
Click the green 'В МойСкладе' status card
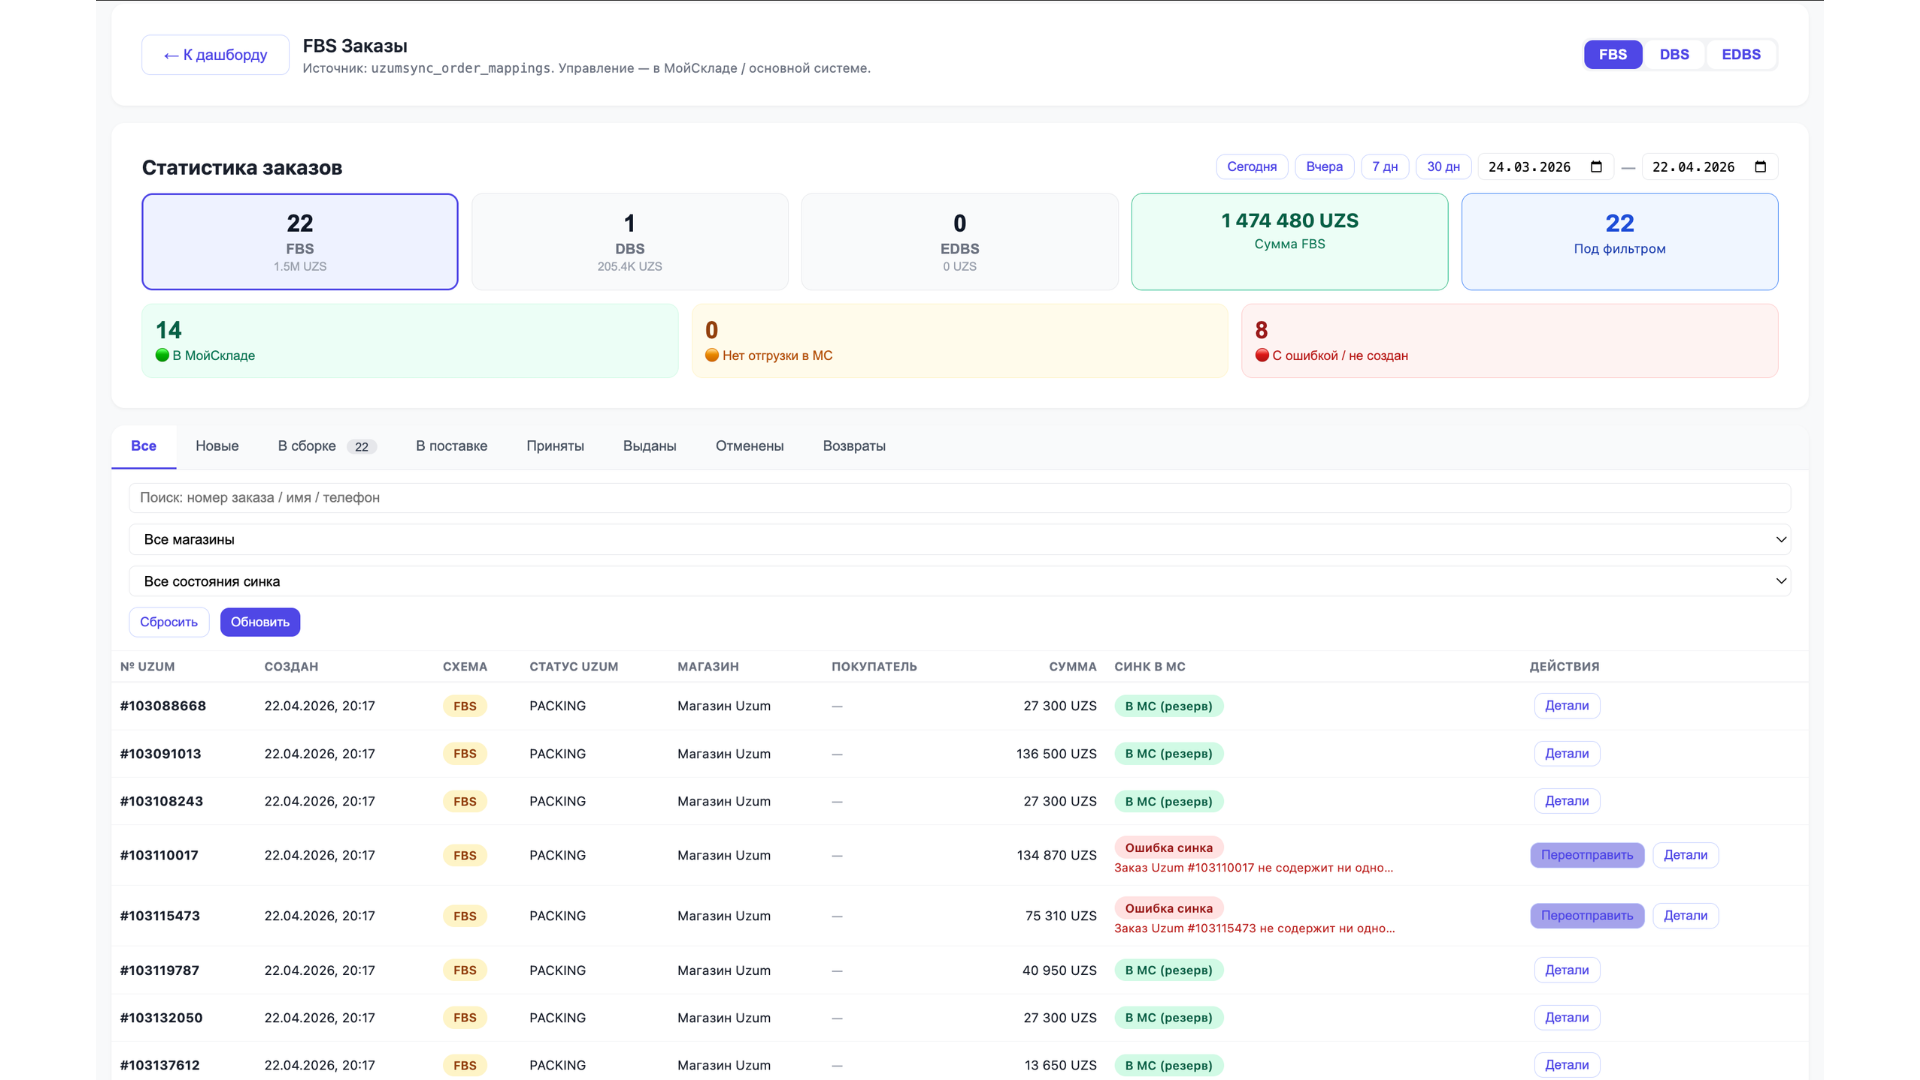click(410, 341)
